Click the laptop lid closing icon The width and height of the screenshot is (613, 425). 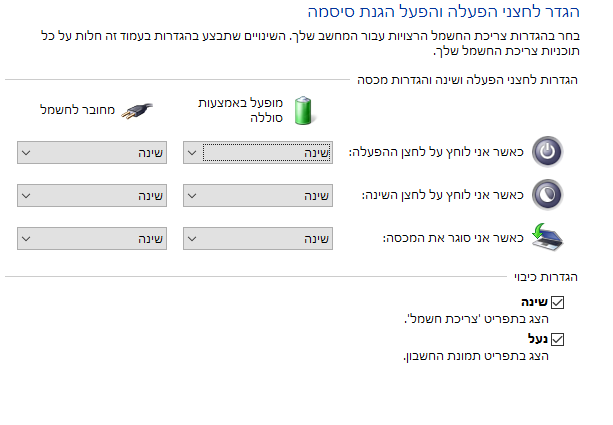point(547,237)
